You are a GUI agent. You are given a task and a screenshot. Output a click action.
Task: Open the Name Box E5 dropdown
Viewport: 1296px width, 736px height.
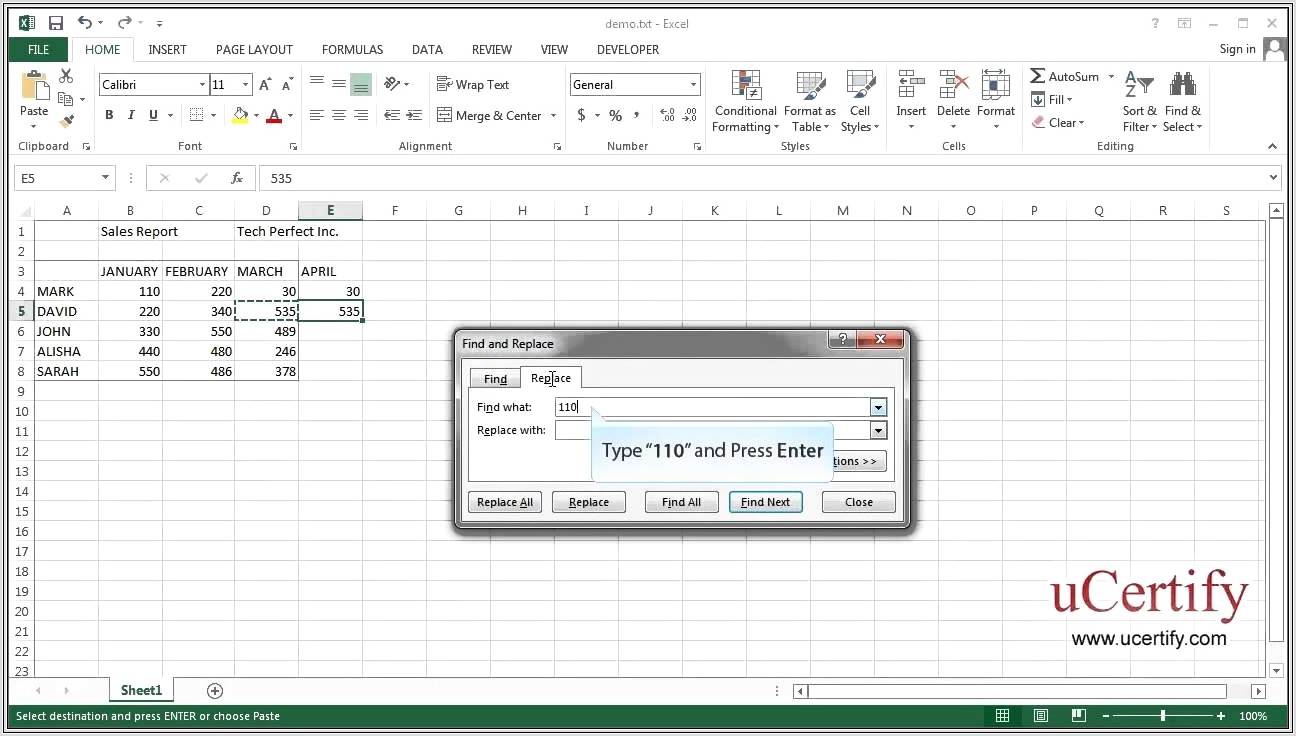coord(106,178)
